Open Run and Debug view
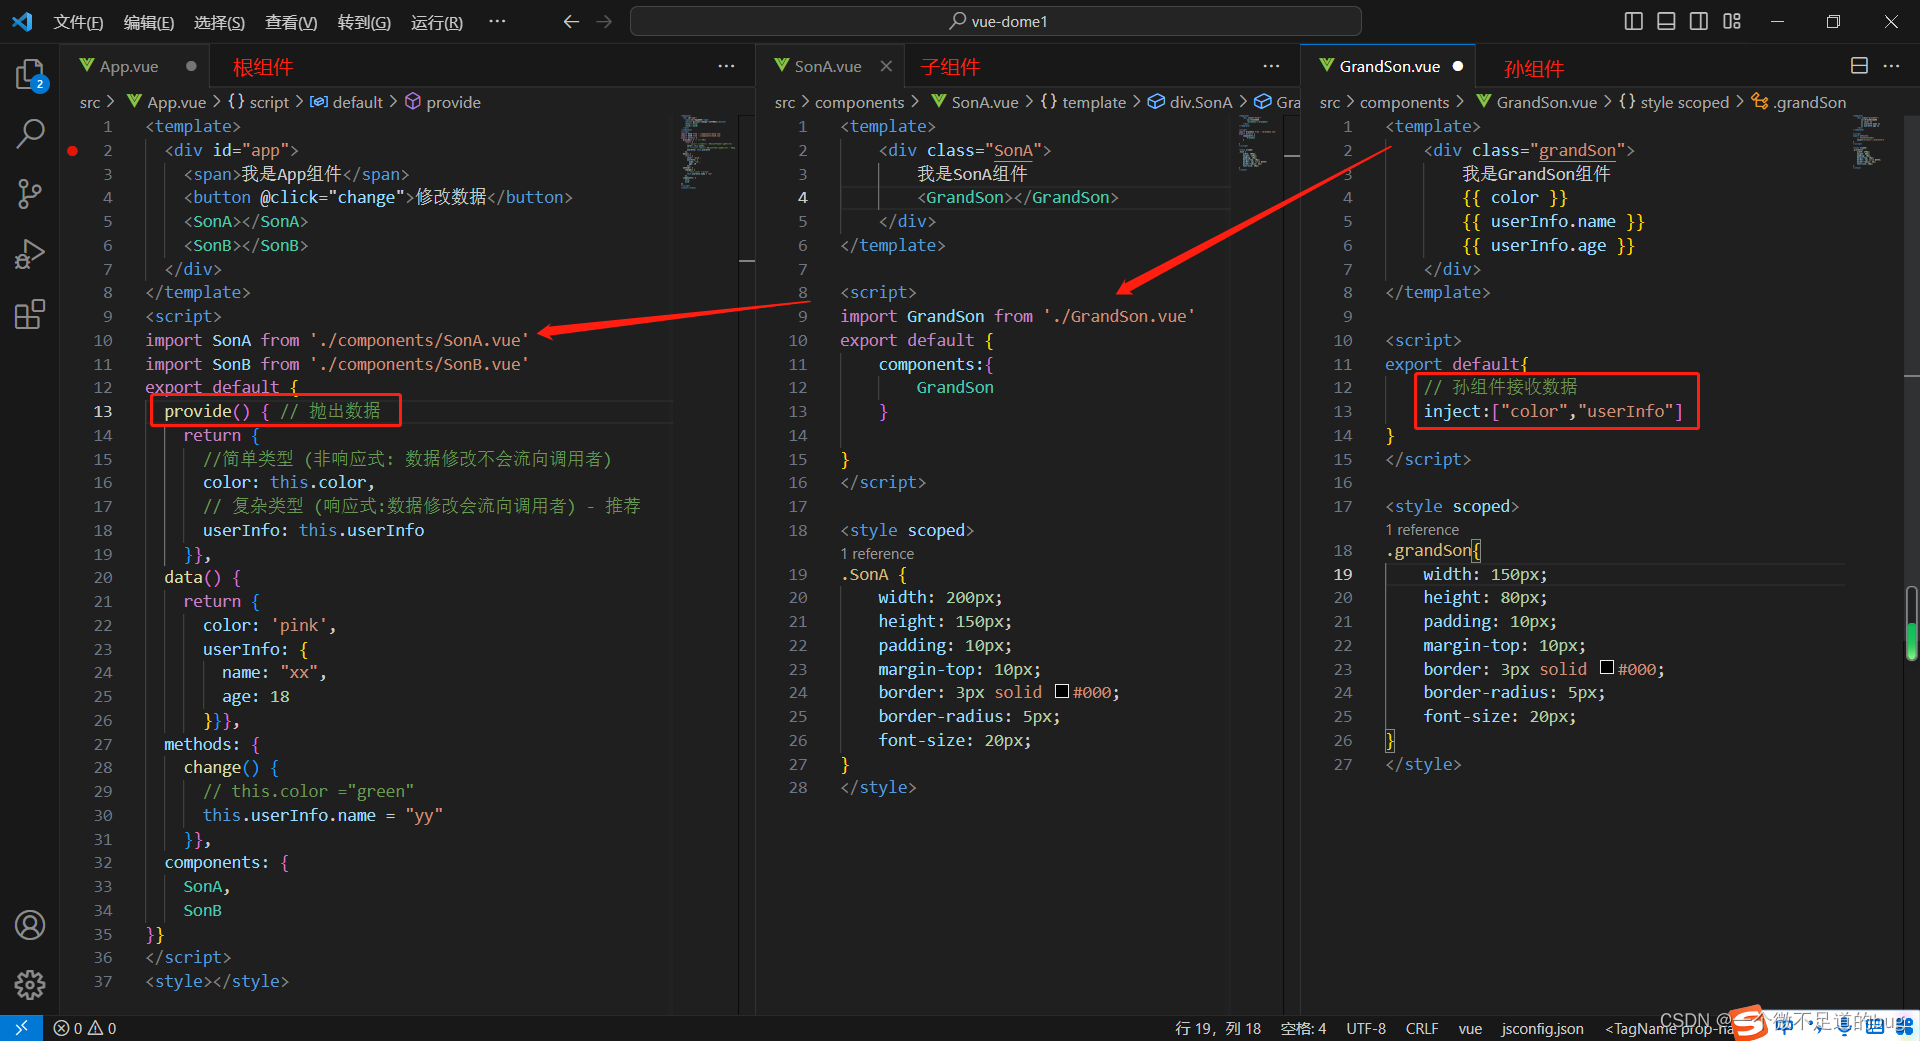Image resolution: width=1920 pixels, height=1041 pixels. click(x=30, y=254)
